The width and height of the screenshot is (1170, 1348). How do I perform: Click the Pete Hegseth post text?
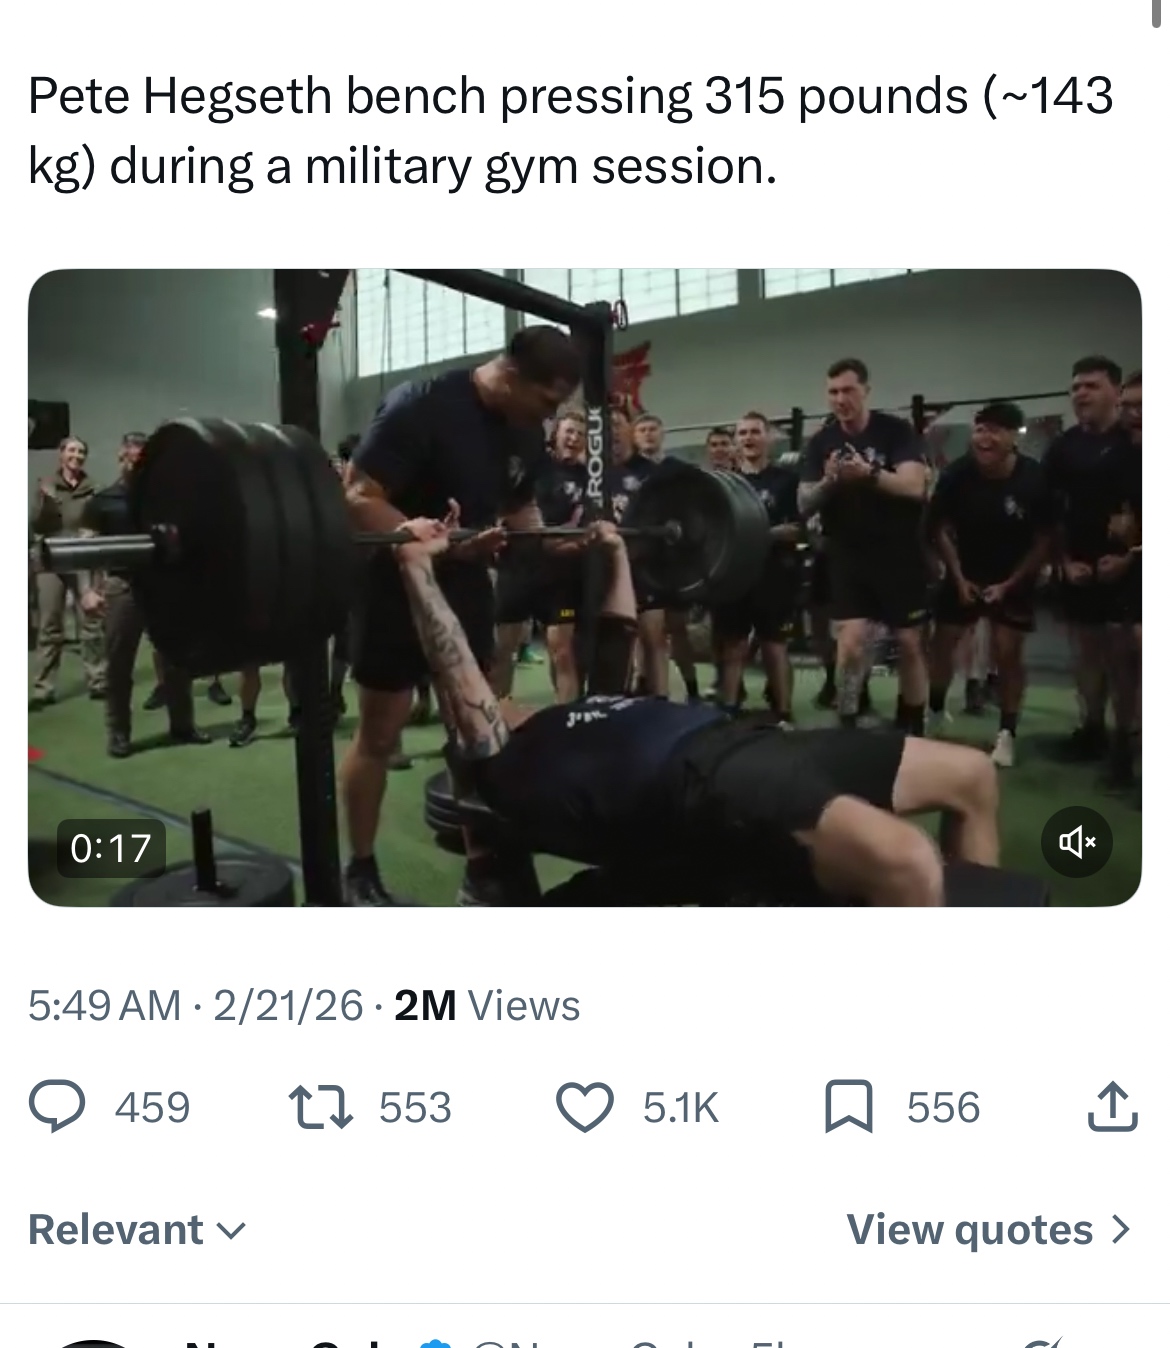(571, 131)
